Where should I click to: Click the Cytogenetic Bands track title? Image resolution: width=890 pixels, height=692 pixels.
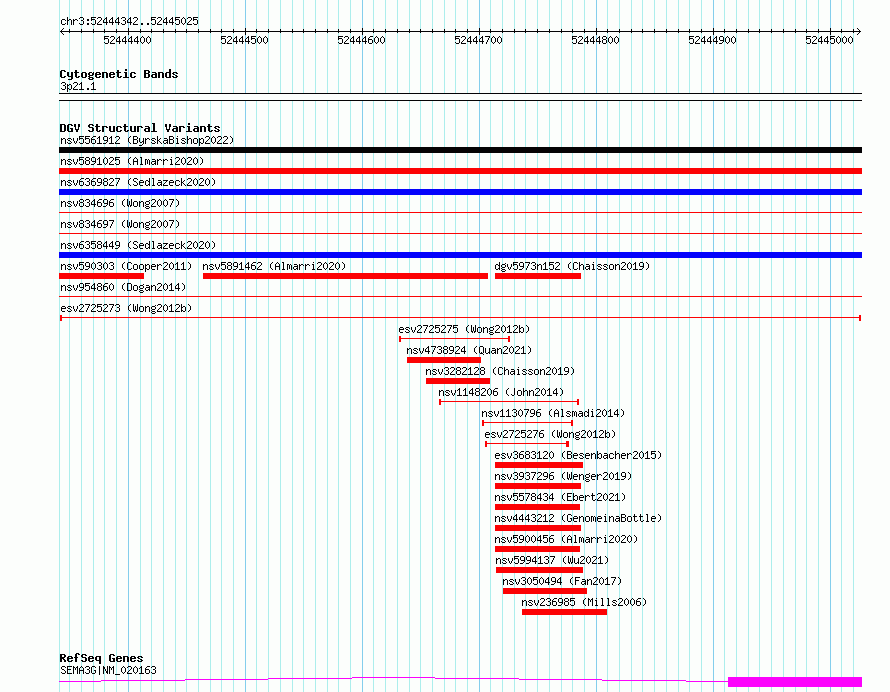[119, 74]
